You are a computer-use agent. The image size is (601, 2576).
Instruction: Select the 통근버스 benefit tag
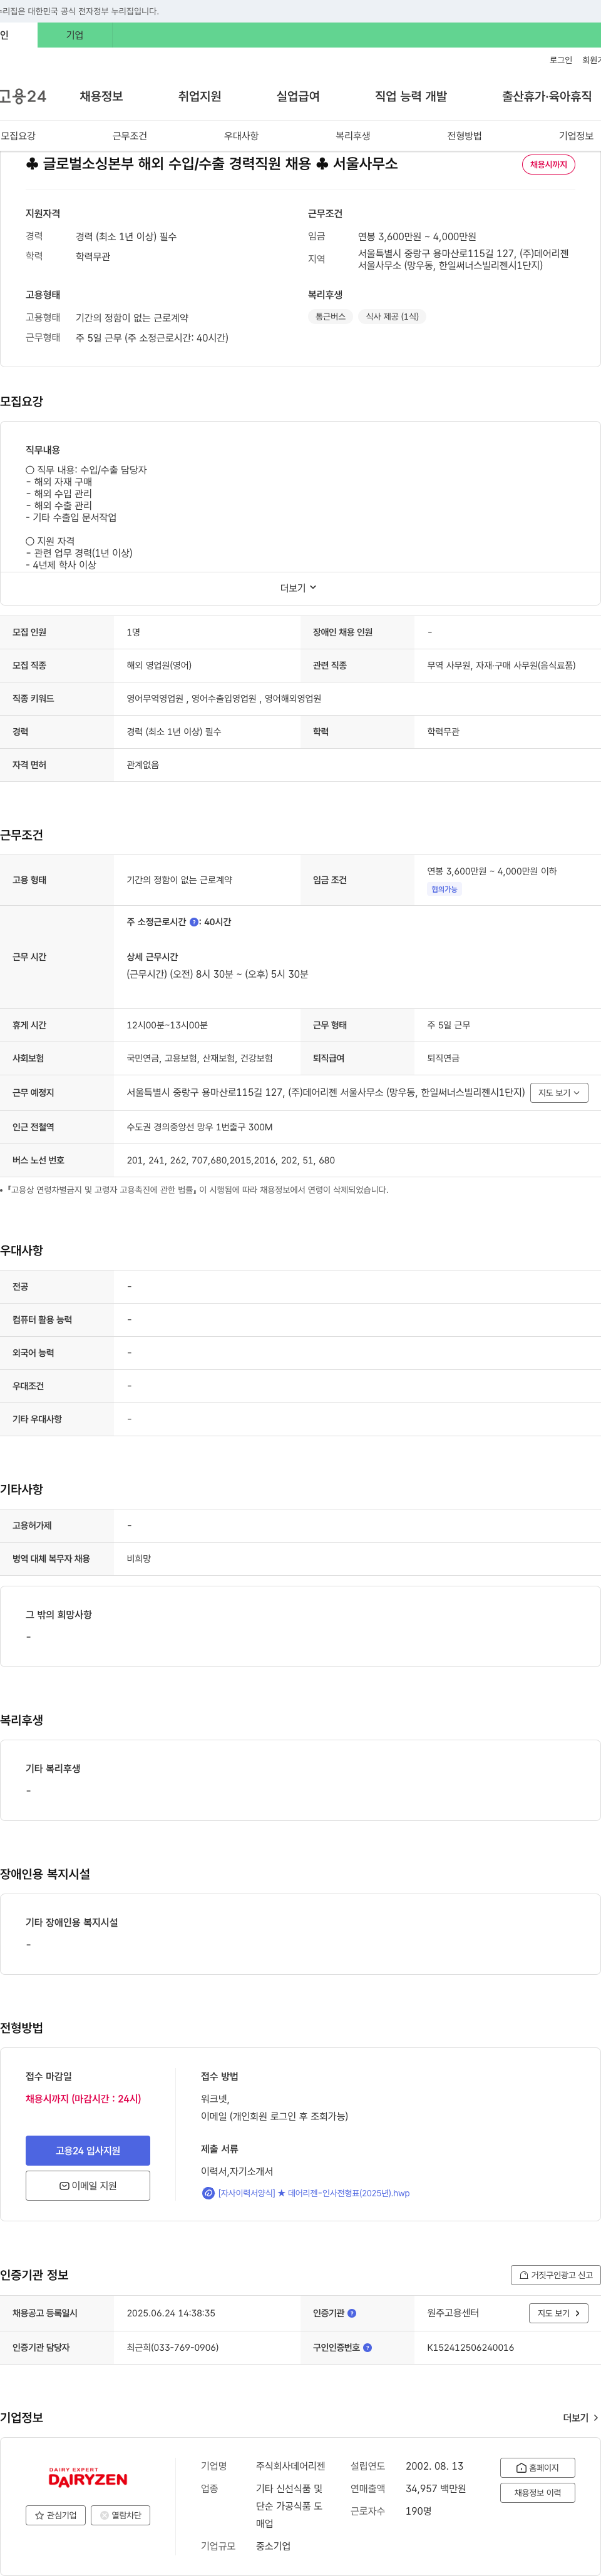pyautogui.click(x=330, y=316)
